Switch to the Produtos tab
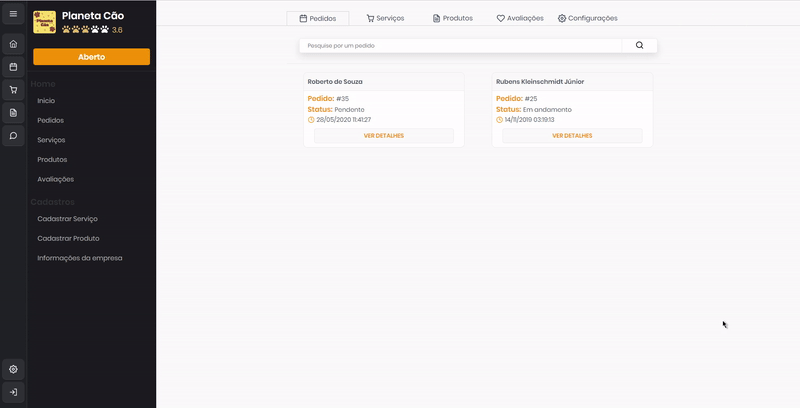The width and height of the screenshot is (800, 408). click(x=453, y=18)
